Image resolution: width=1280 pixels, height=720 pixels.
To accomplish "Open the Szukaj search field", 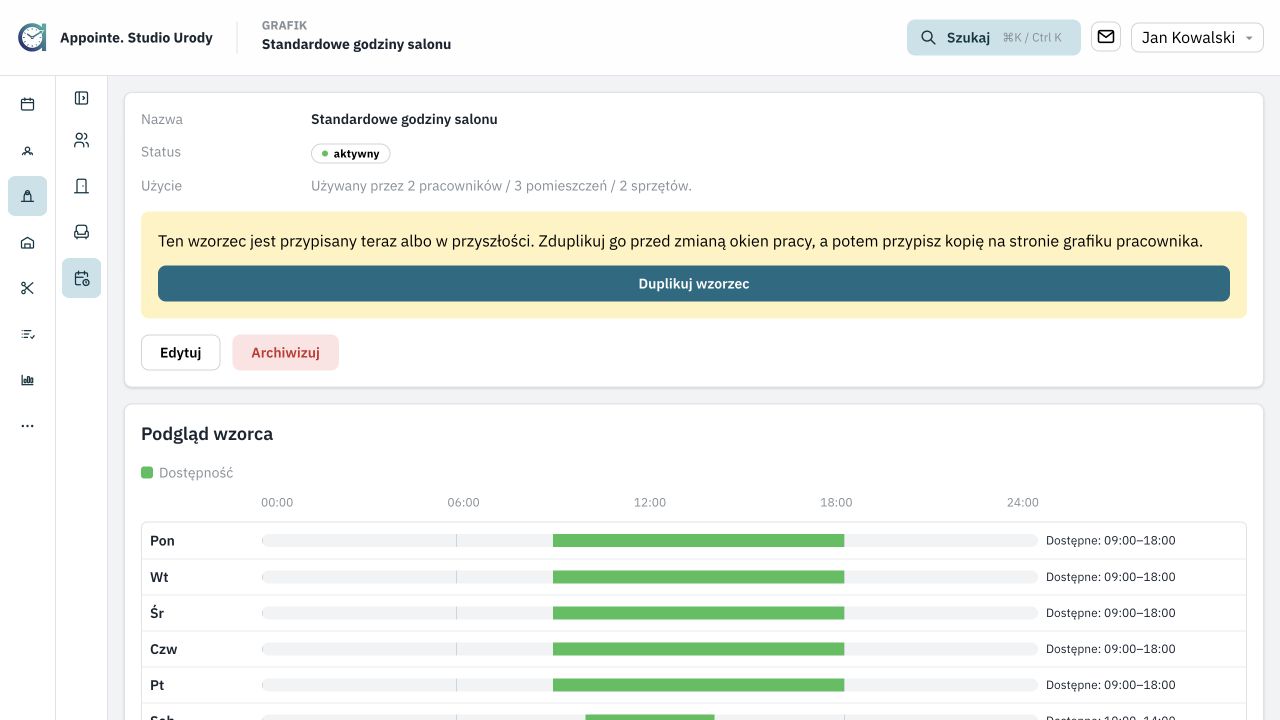I will pyautogui.click(x=993, y=37).
